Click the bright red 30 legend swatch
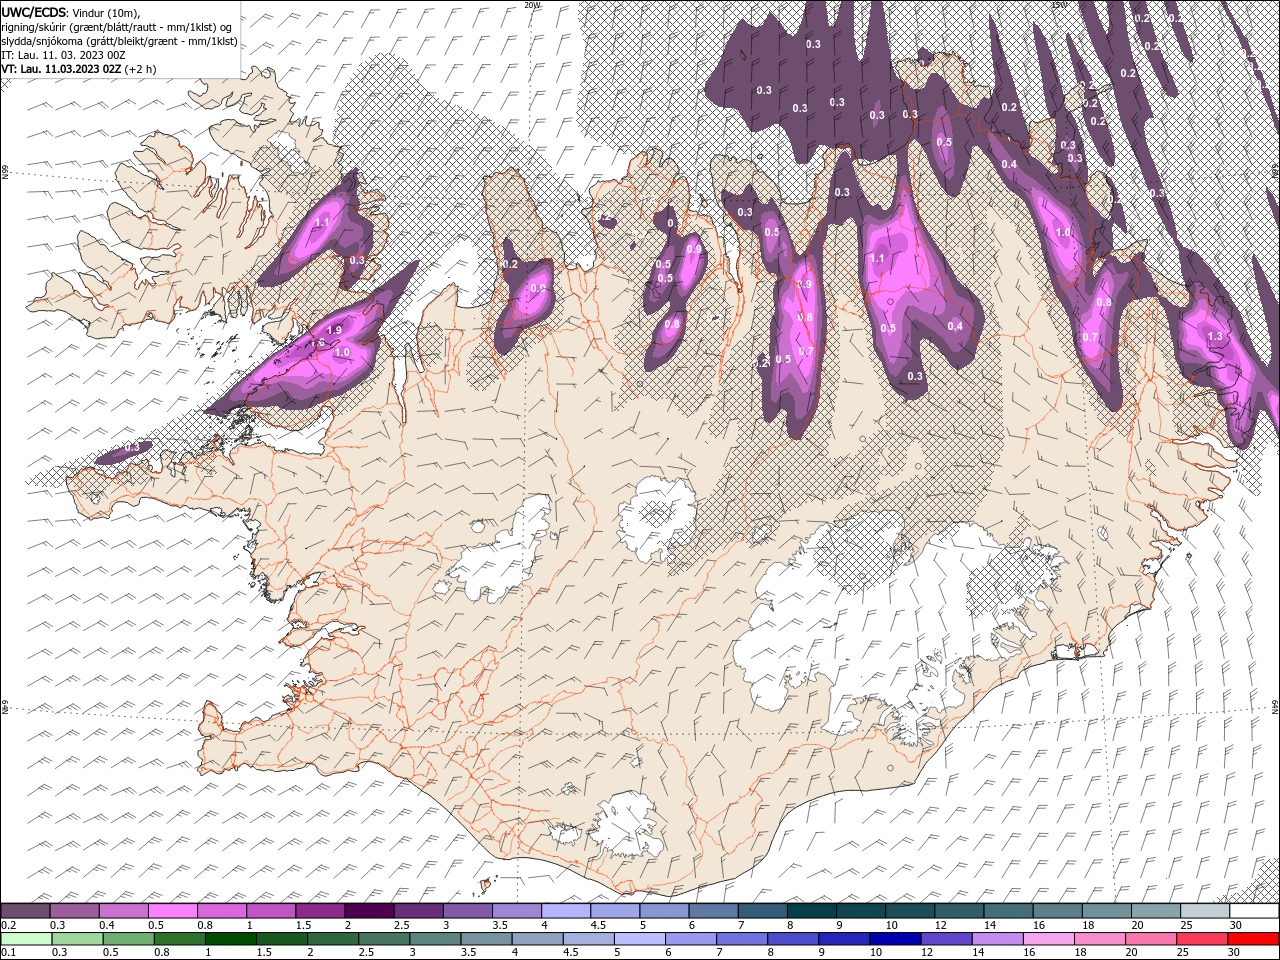Viewport: 1280px width, 960px height. (1254, 939)
